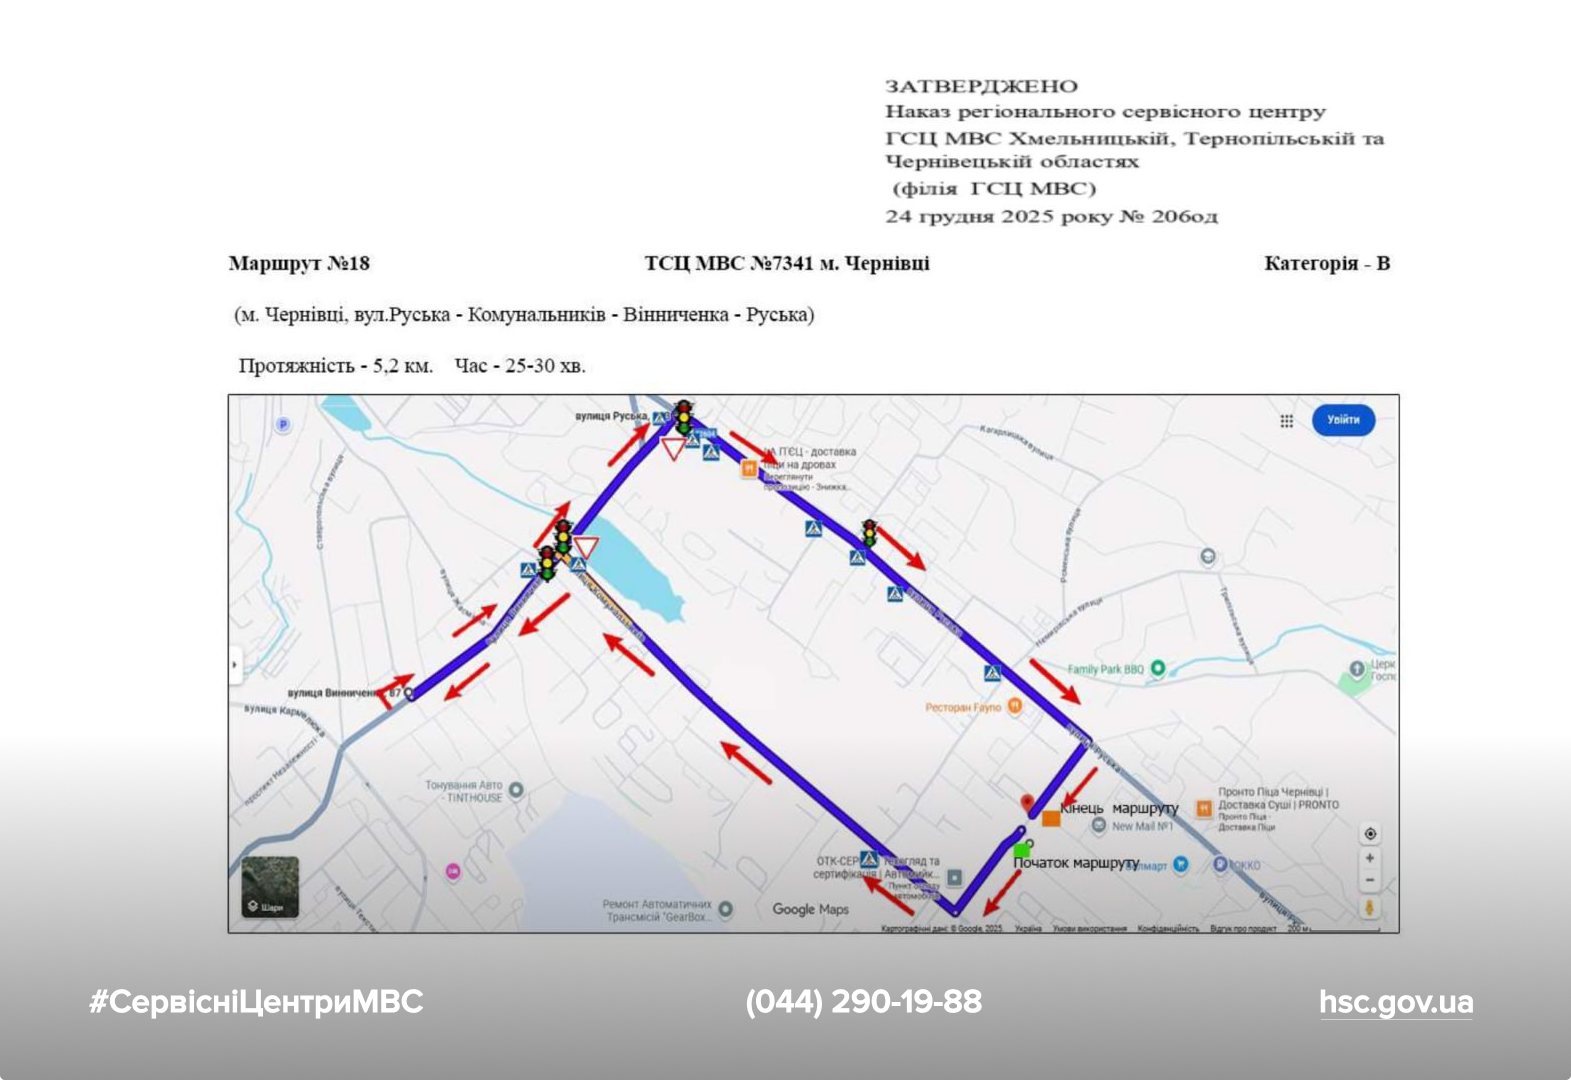Image resolution: width=1571 pixels, height=1080 pixels.
Task: Select the Street View pegman icon
Action: coord(1370,908)
